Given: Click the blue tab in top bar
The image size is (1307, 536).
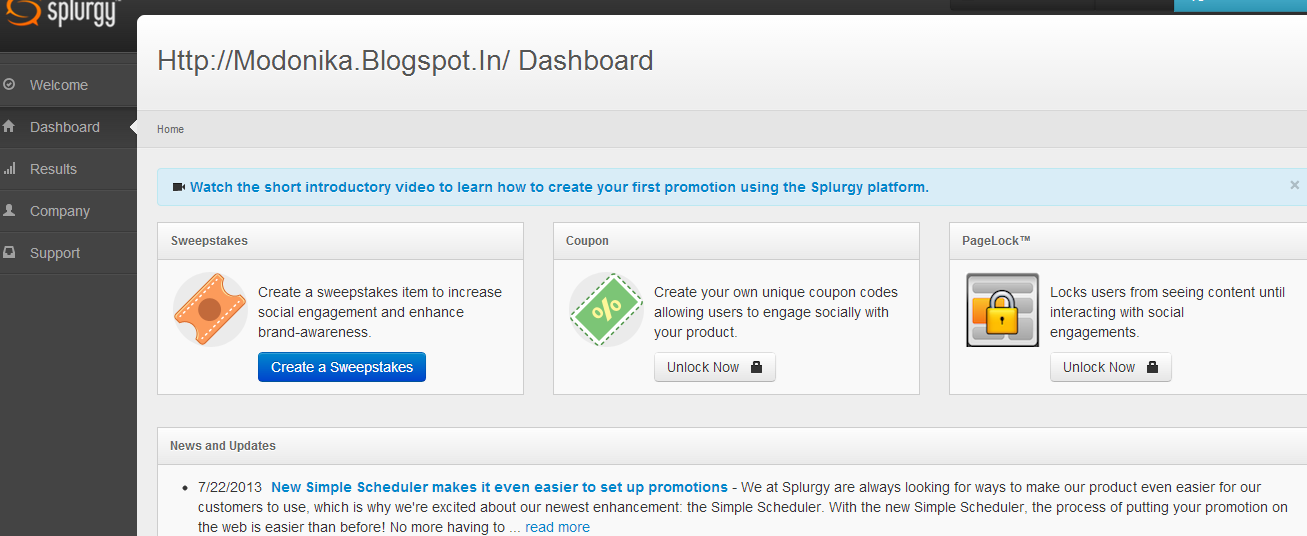Looking at the screenshot, I should [x=1240, y=4].
